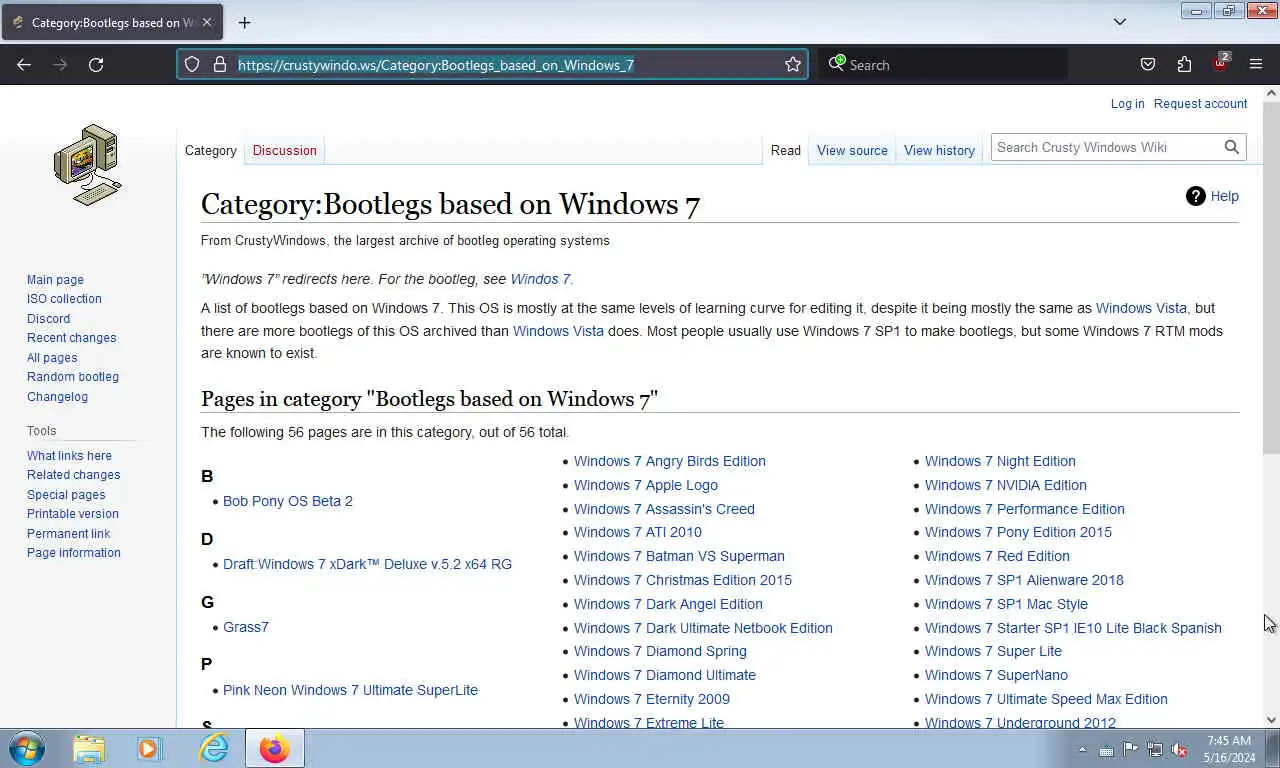1280x768 pixels.
Task: Open the View history tab
Action: pyautogui.click(x=939, y=150)
